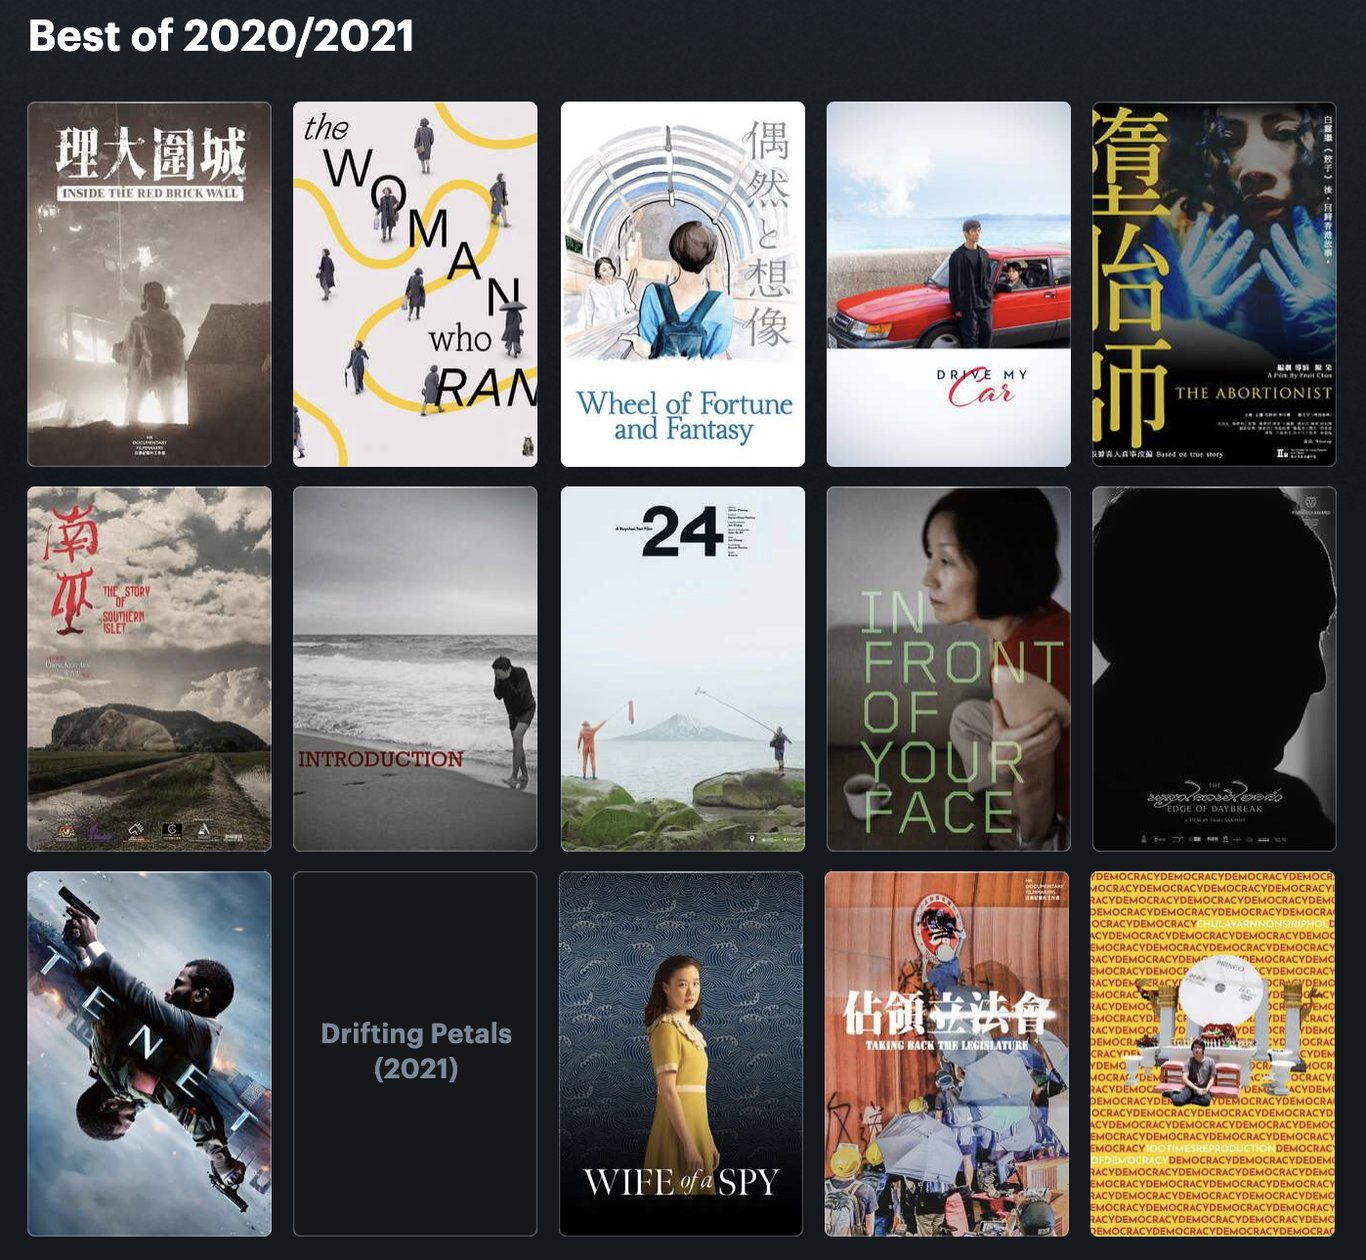Select the Tenet film poster
1366x1260 pixels.
[149, 1054]
